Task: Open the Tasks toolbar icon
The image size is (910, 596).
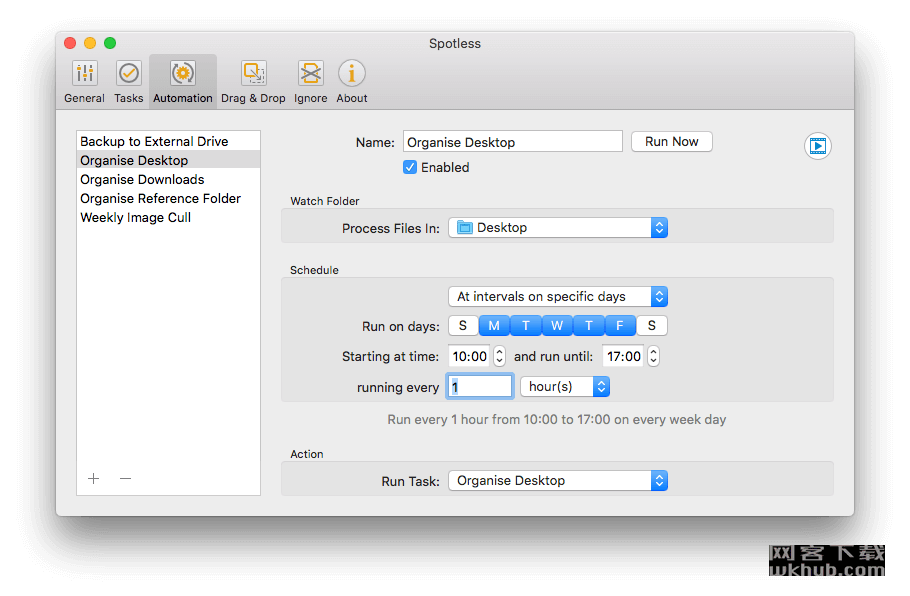Action: 128,74
